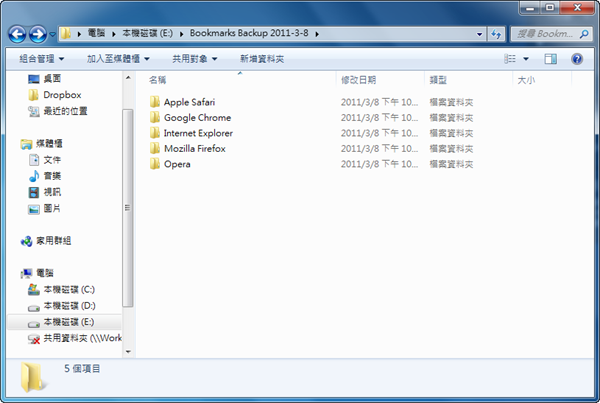Viewport: 600px width, 403px height.
Task: Expand the arrow after Bookmarks Backup breadcrumb
Action: (317, 34)
